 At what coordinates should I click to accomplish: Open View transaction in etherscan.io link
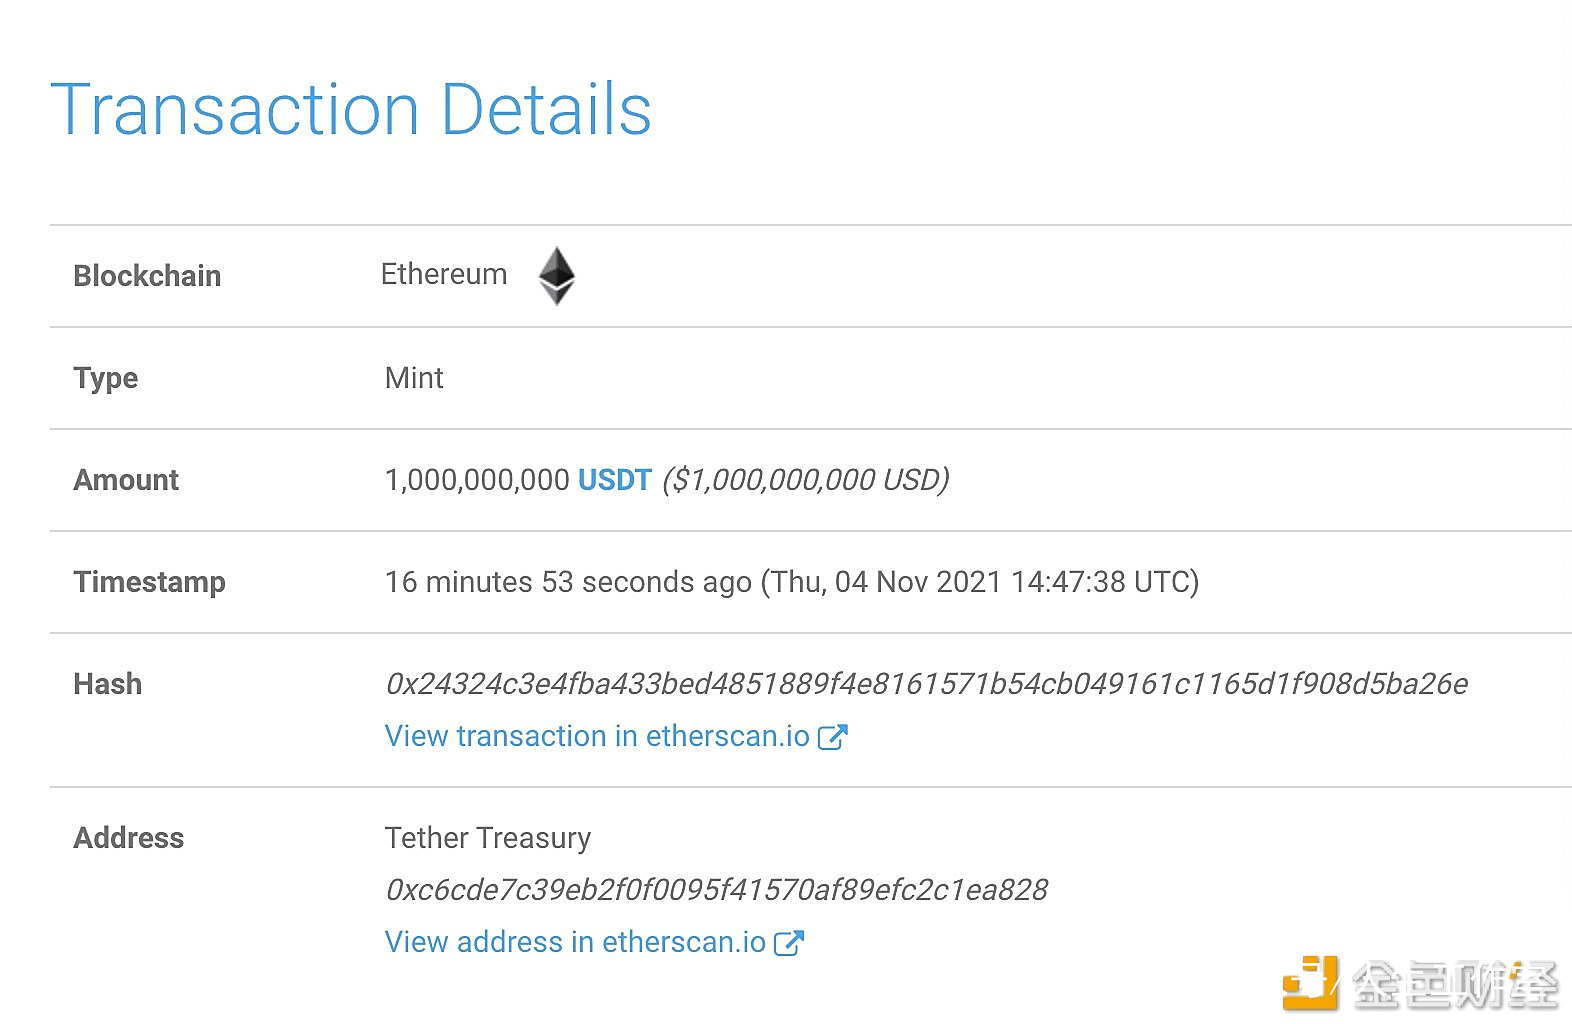597,736
